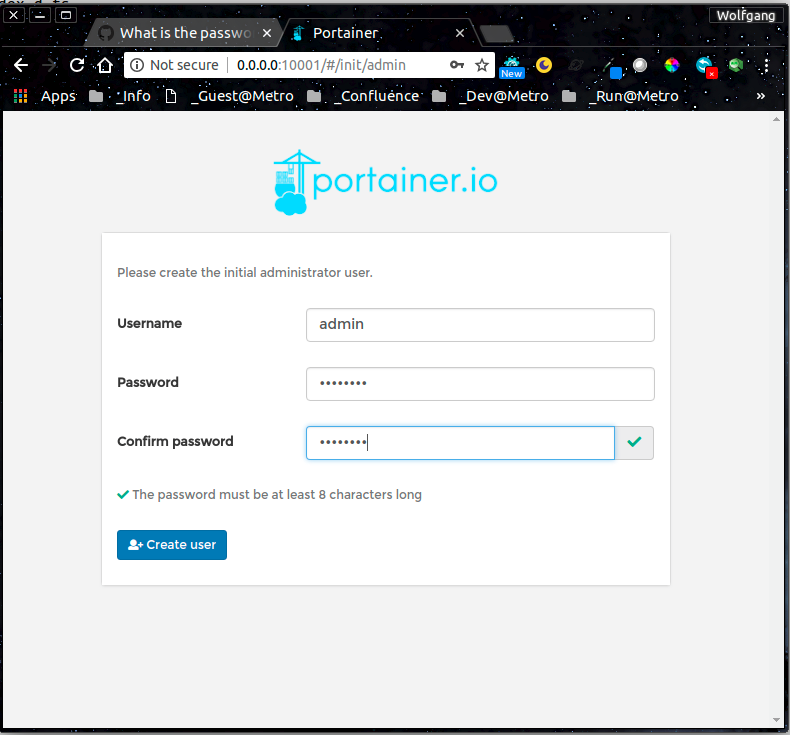This screenshot has height=735, width=790.
Task: Focus the Confirm password field
Action: click(460, 443)
